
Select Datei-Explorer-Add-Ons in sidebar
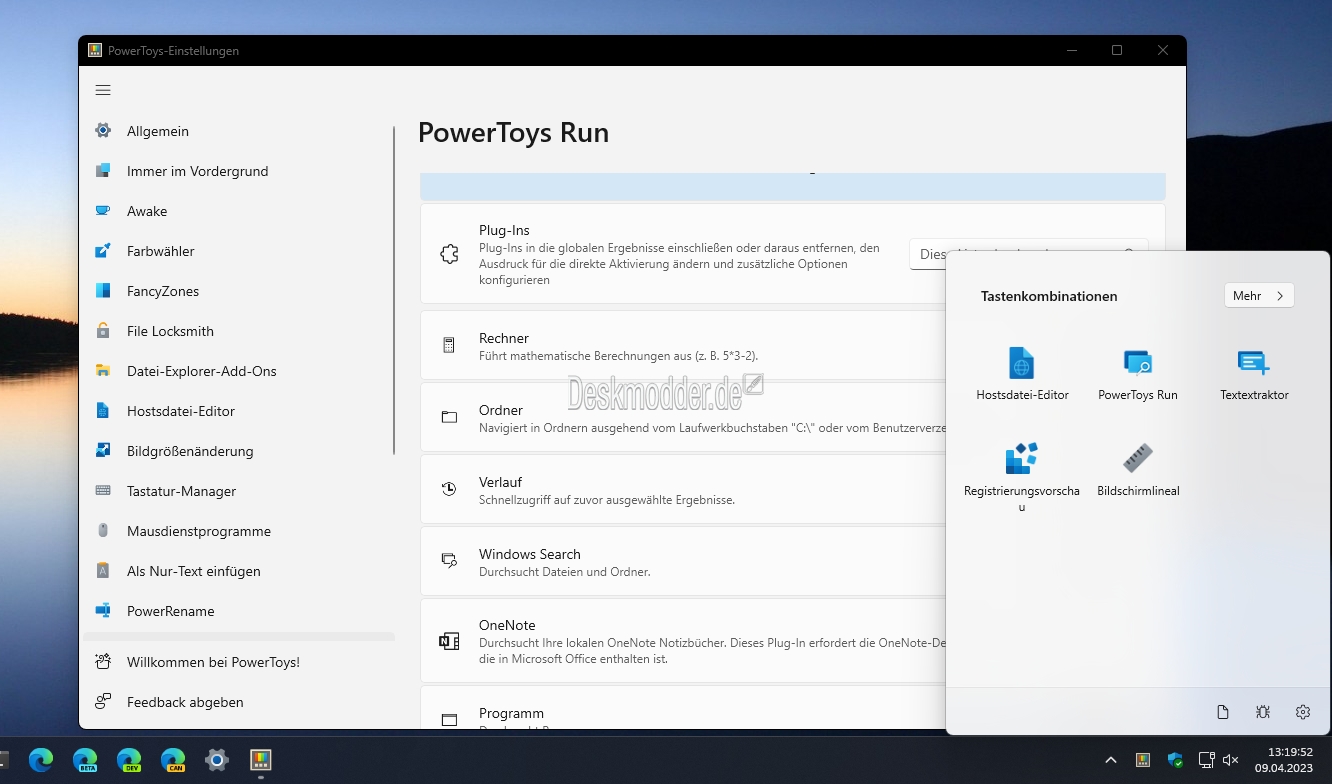239,371
